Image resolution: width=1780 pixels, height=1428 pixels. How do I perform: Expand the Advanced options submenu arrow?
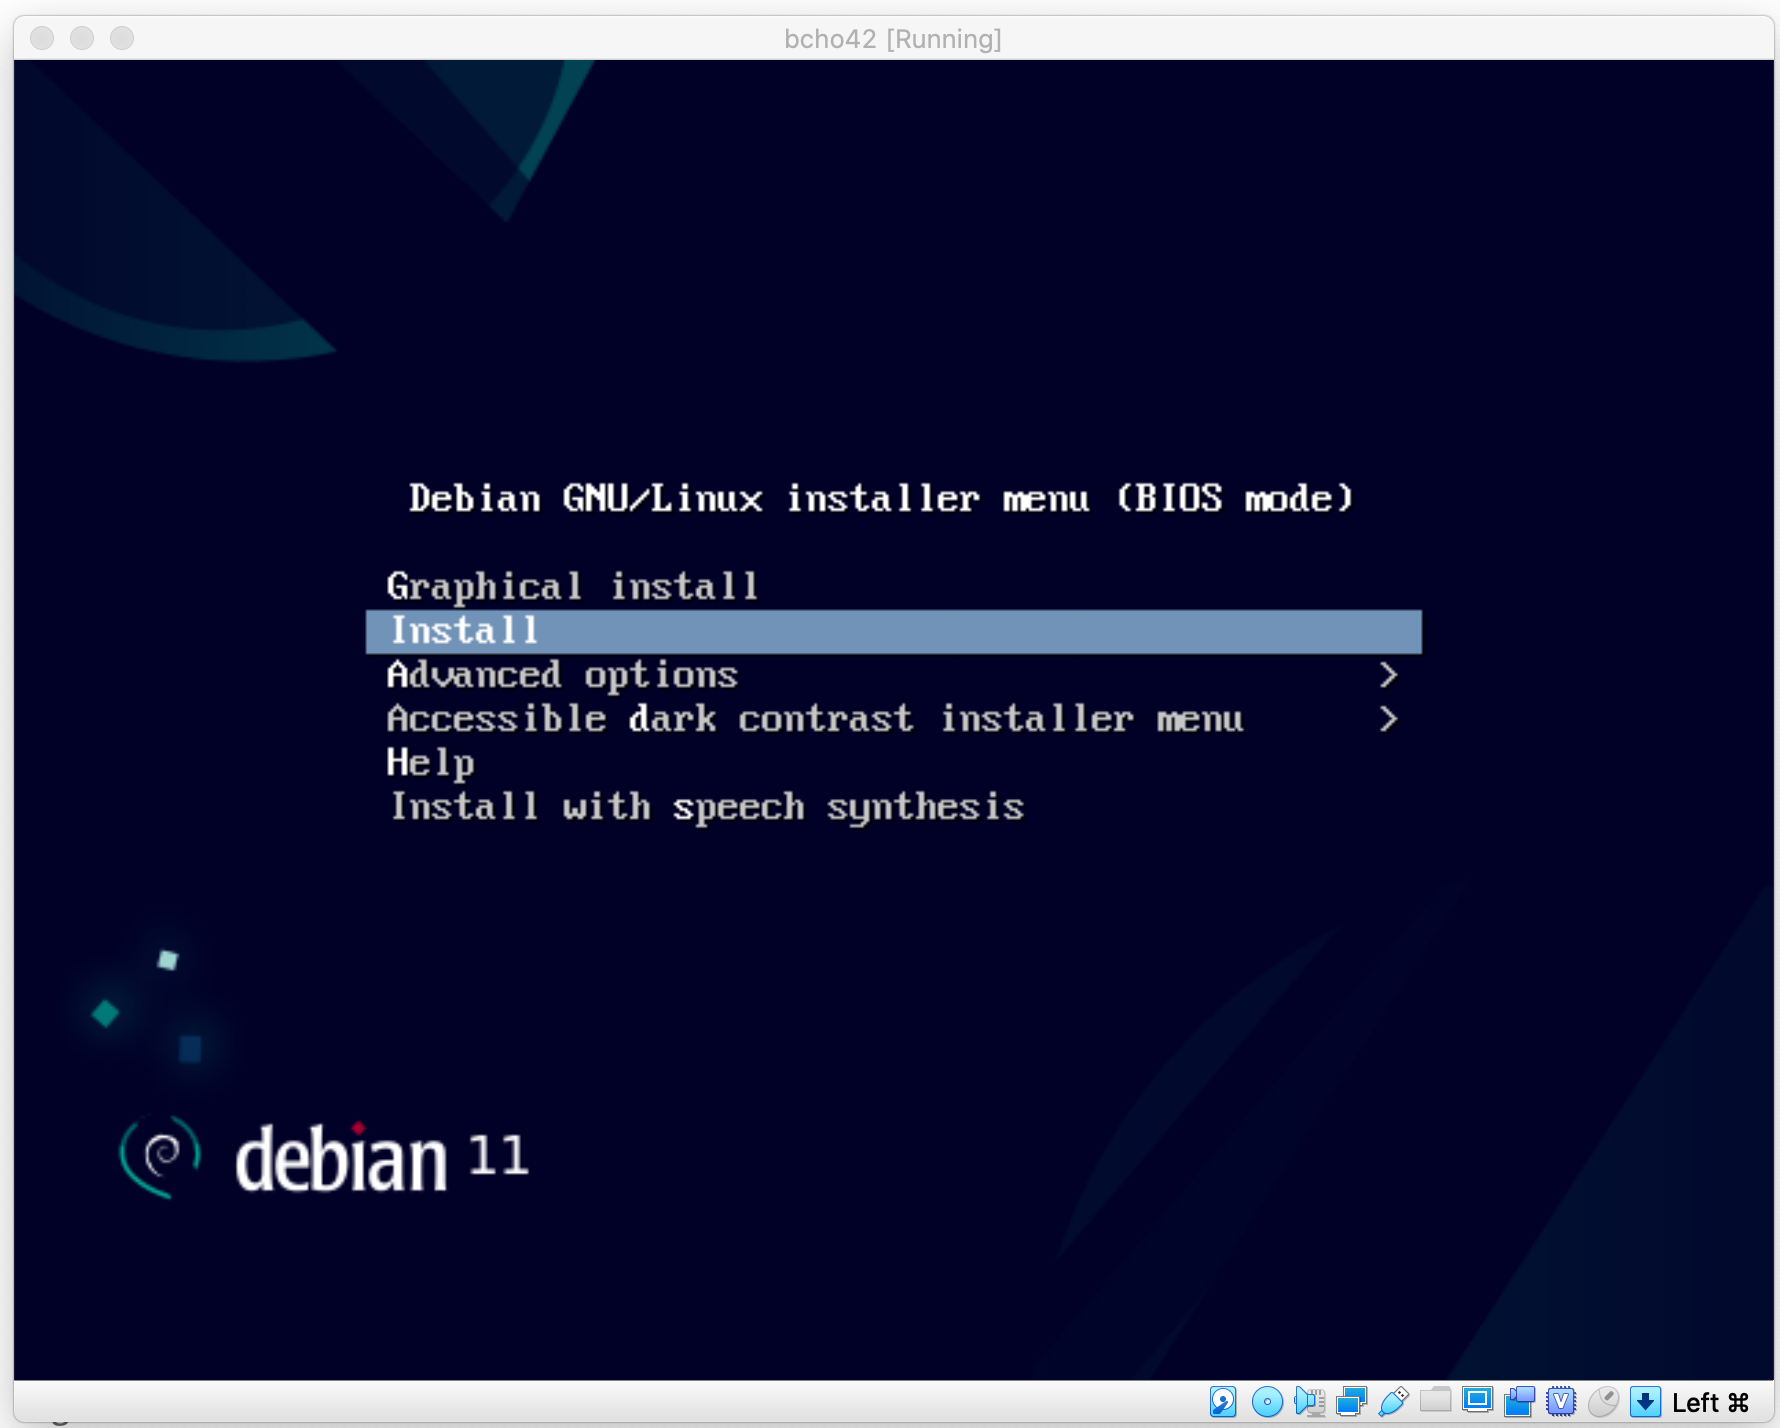tap(1388, 675)
